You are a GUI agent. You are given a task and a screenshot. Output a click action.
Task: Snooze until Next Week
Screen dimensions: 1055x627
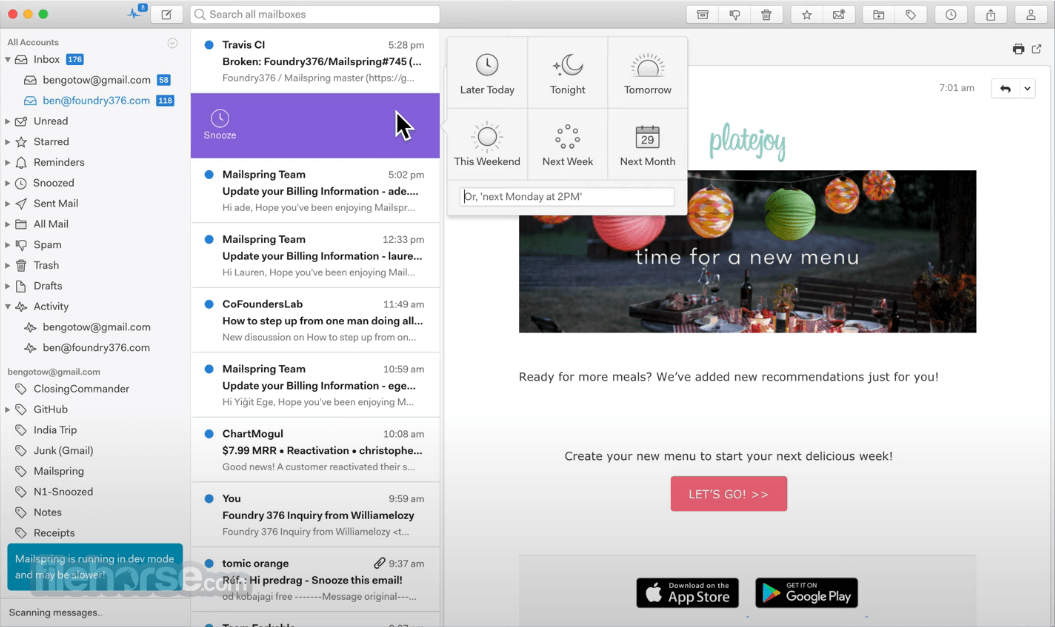568,145
